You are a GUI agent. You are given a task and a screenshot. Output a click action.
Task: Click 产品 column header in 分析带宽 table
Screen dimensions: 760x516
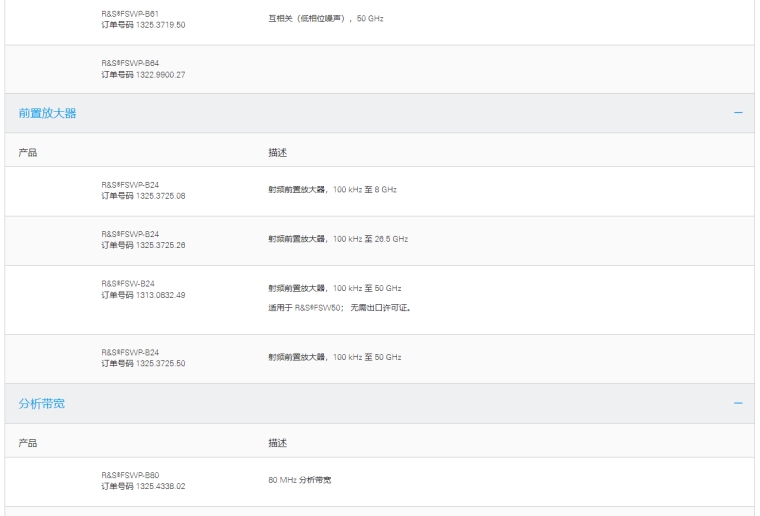(x=28, y=443)
